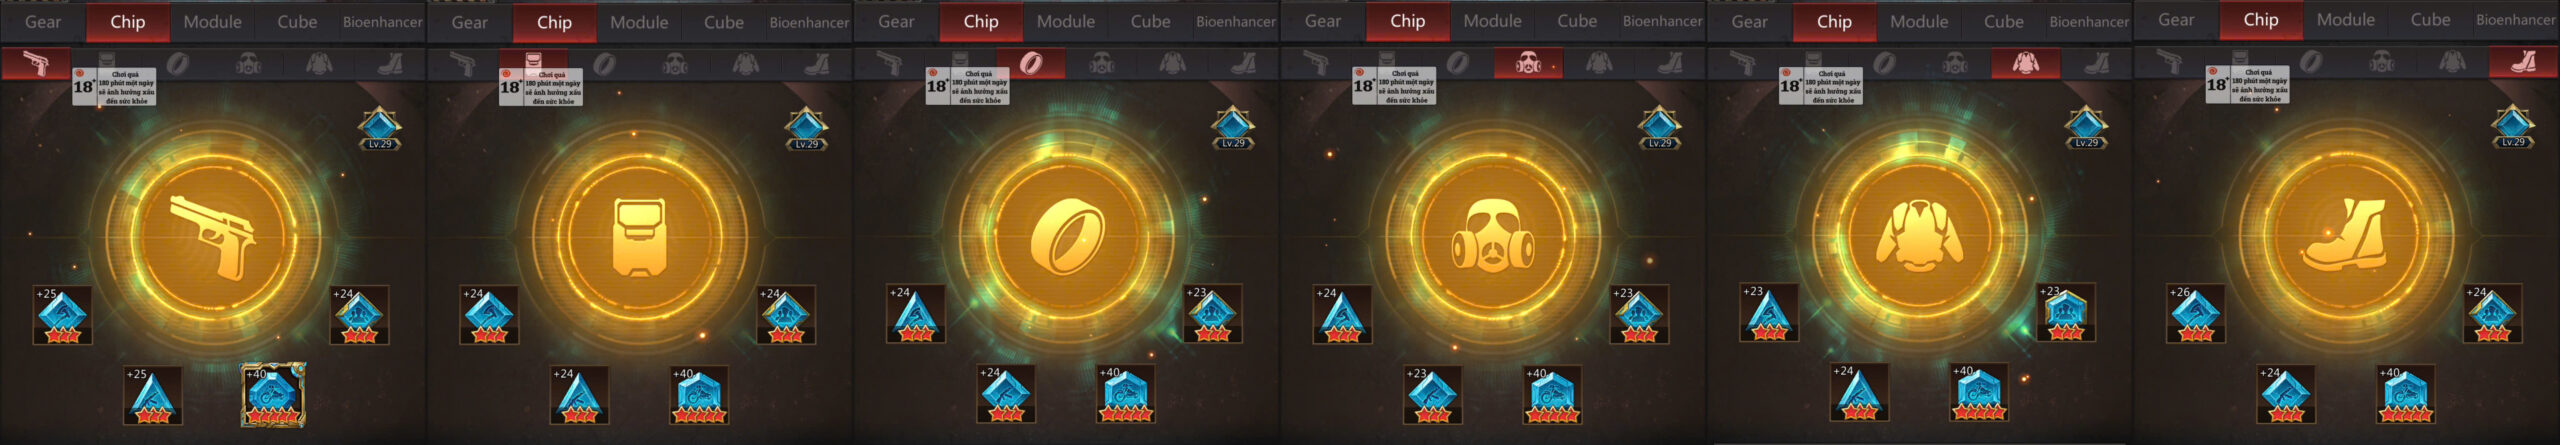The width and height of the screenshot is (2560, 445).
Task: Open the gold-framed +40 chip in pistol panel
Action: (x=273, y=395)
